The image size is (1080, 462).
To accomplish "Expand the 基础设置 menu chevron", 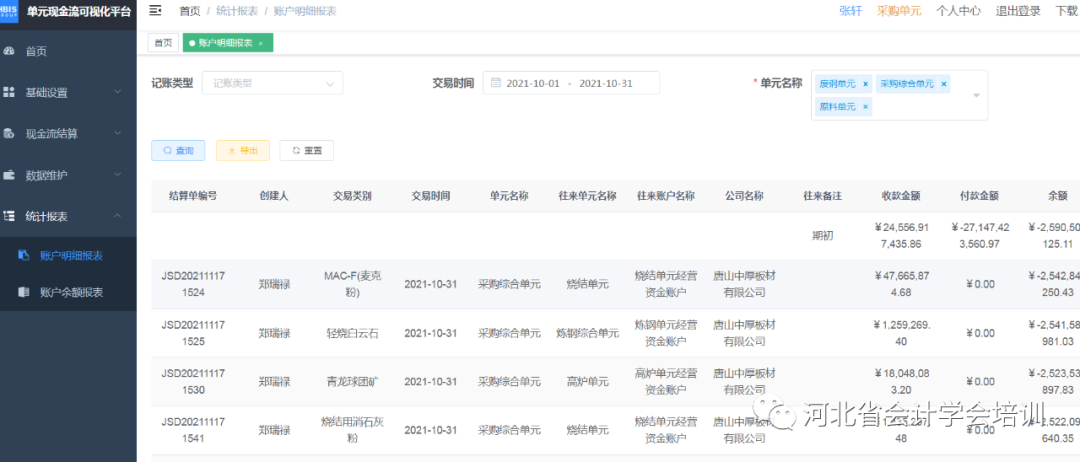I will coord(118,92).
